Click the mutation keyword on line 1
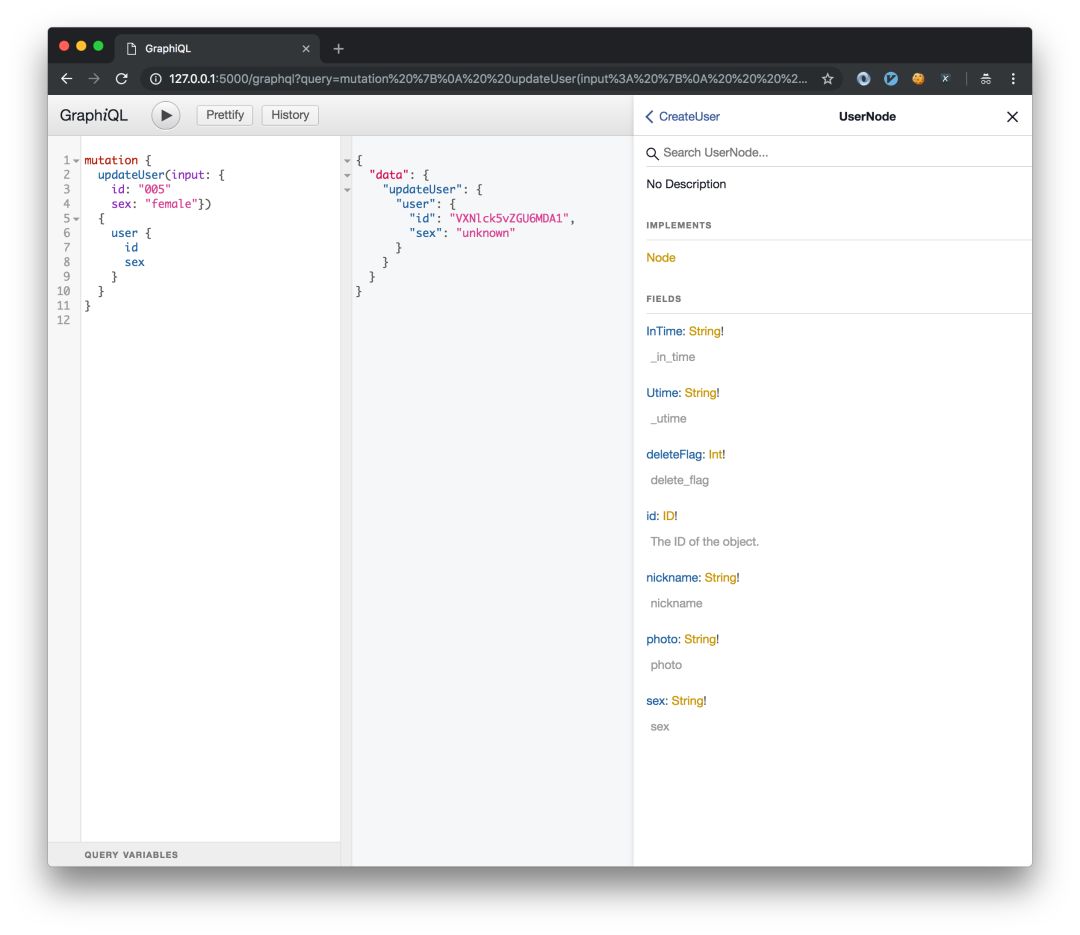Viewport: 1080px width, 935px height. click(x=111, y=161)
